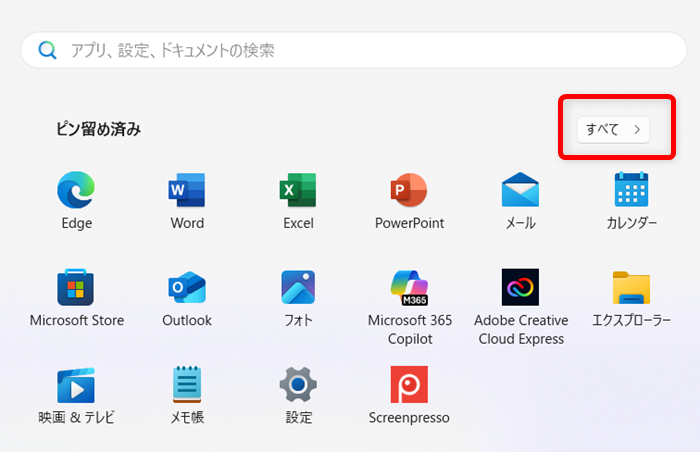700x452 pixels.
Task: Open Adobe Creative Cloud Express
Action: 520,288
